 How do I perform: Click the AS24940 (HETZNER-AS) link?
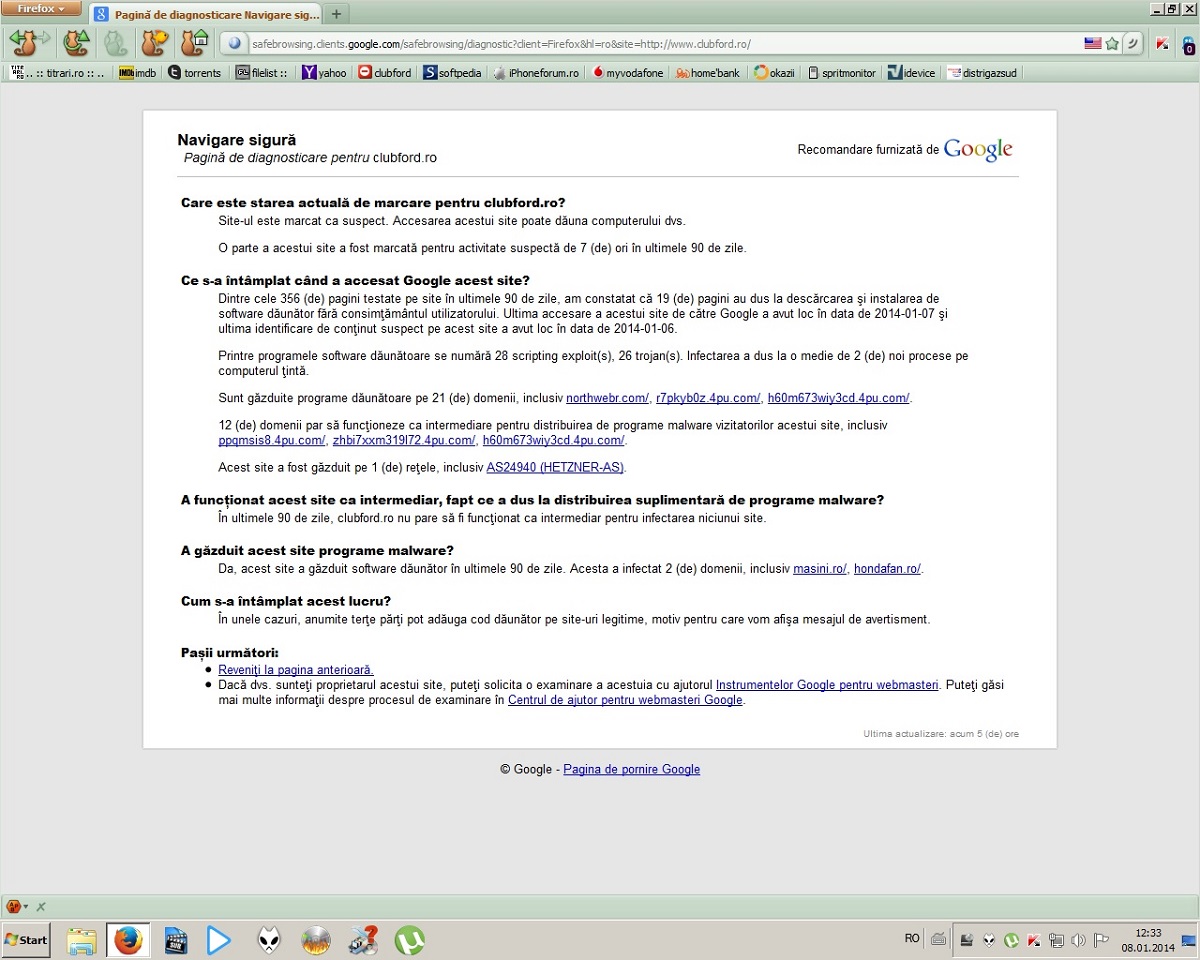pos(555,467)
